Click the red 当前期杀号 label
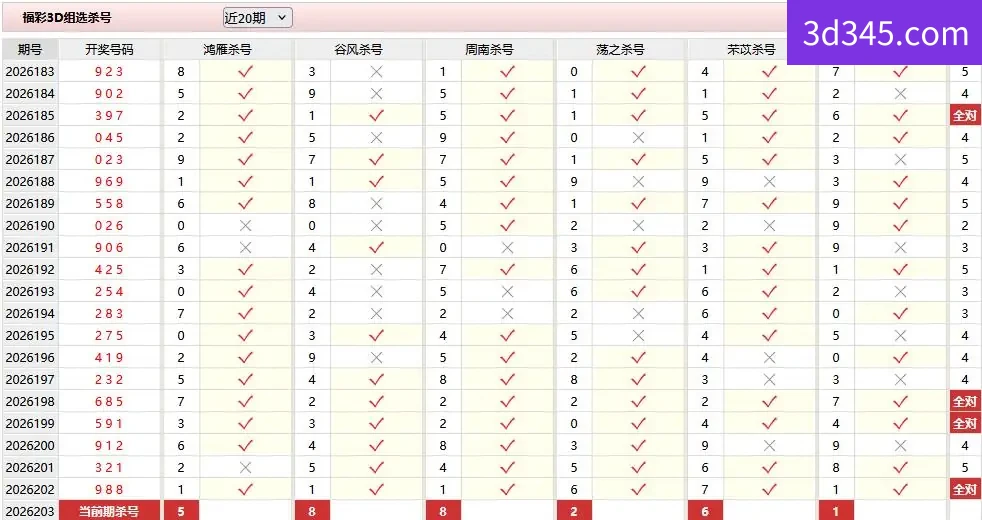Screen dimensions: 982x520 pyautogui.click(x=110, y=511)
